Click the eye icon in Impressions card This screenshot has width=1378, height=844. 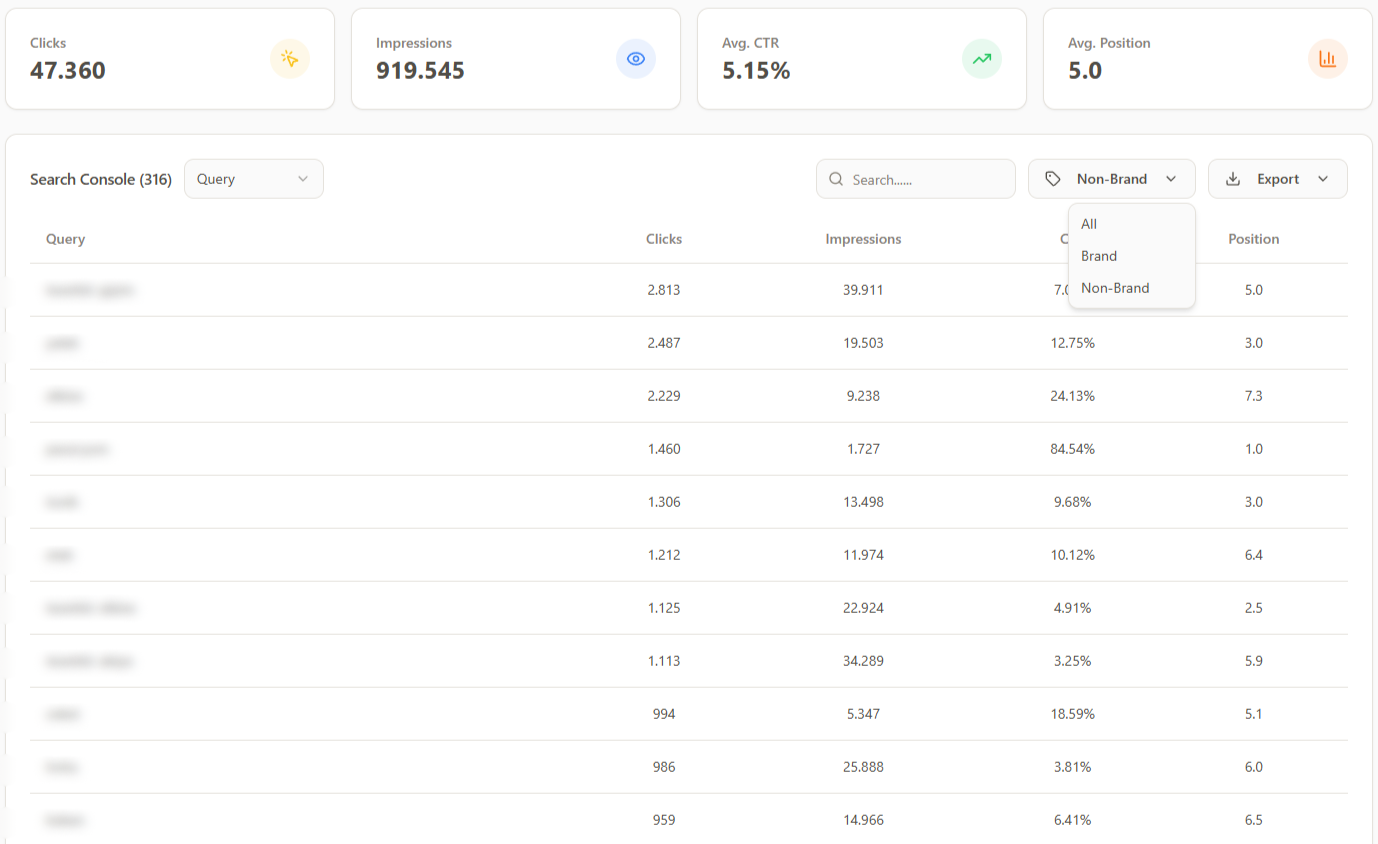point(635,59)
